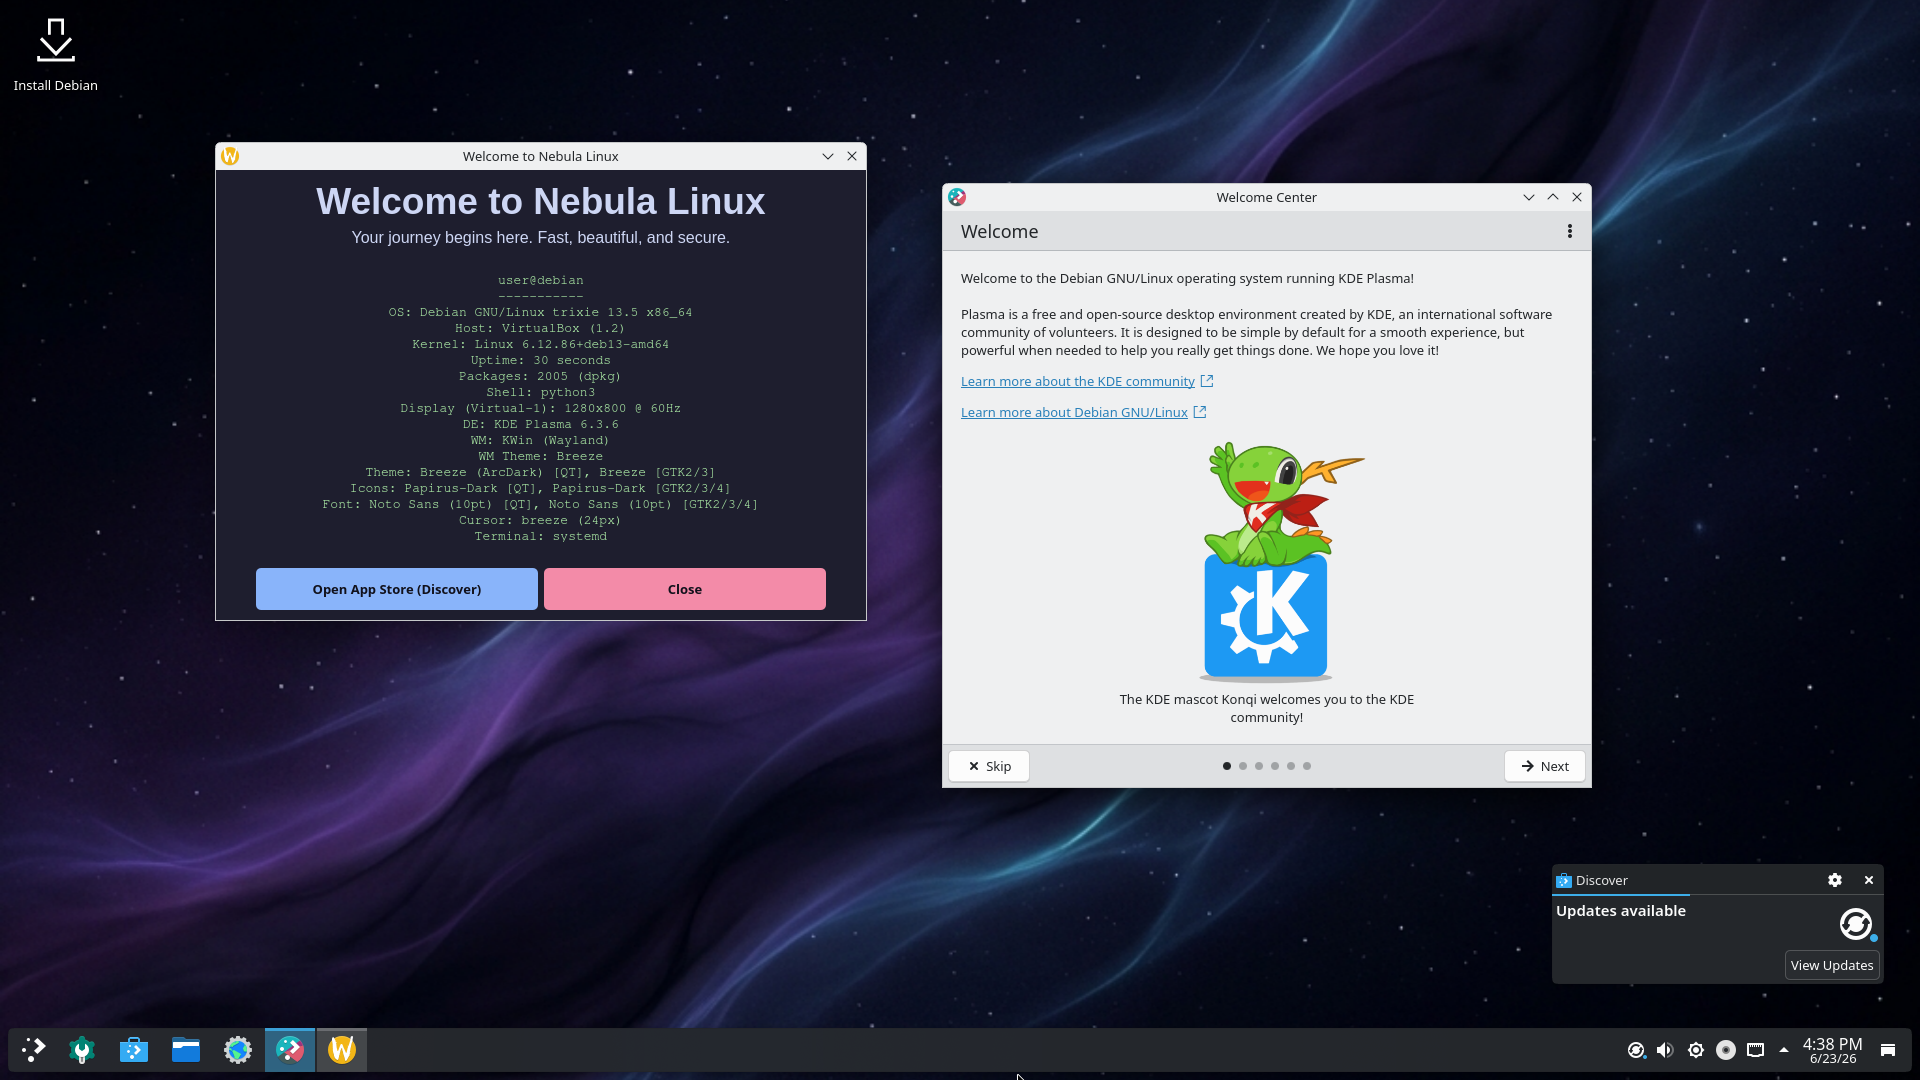This screenshot has height=1080, width=1920.
Task: Select third page indicator dot
Action: (x=1259, y=766)
